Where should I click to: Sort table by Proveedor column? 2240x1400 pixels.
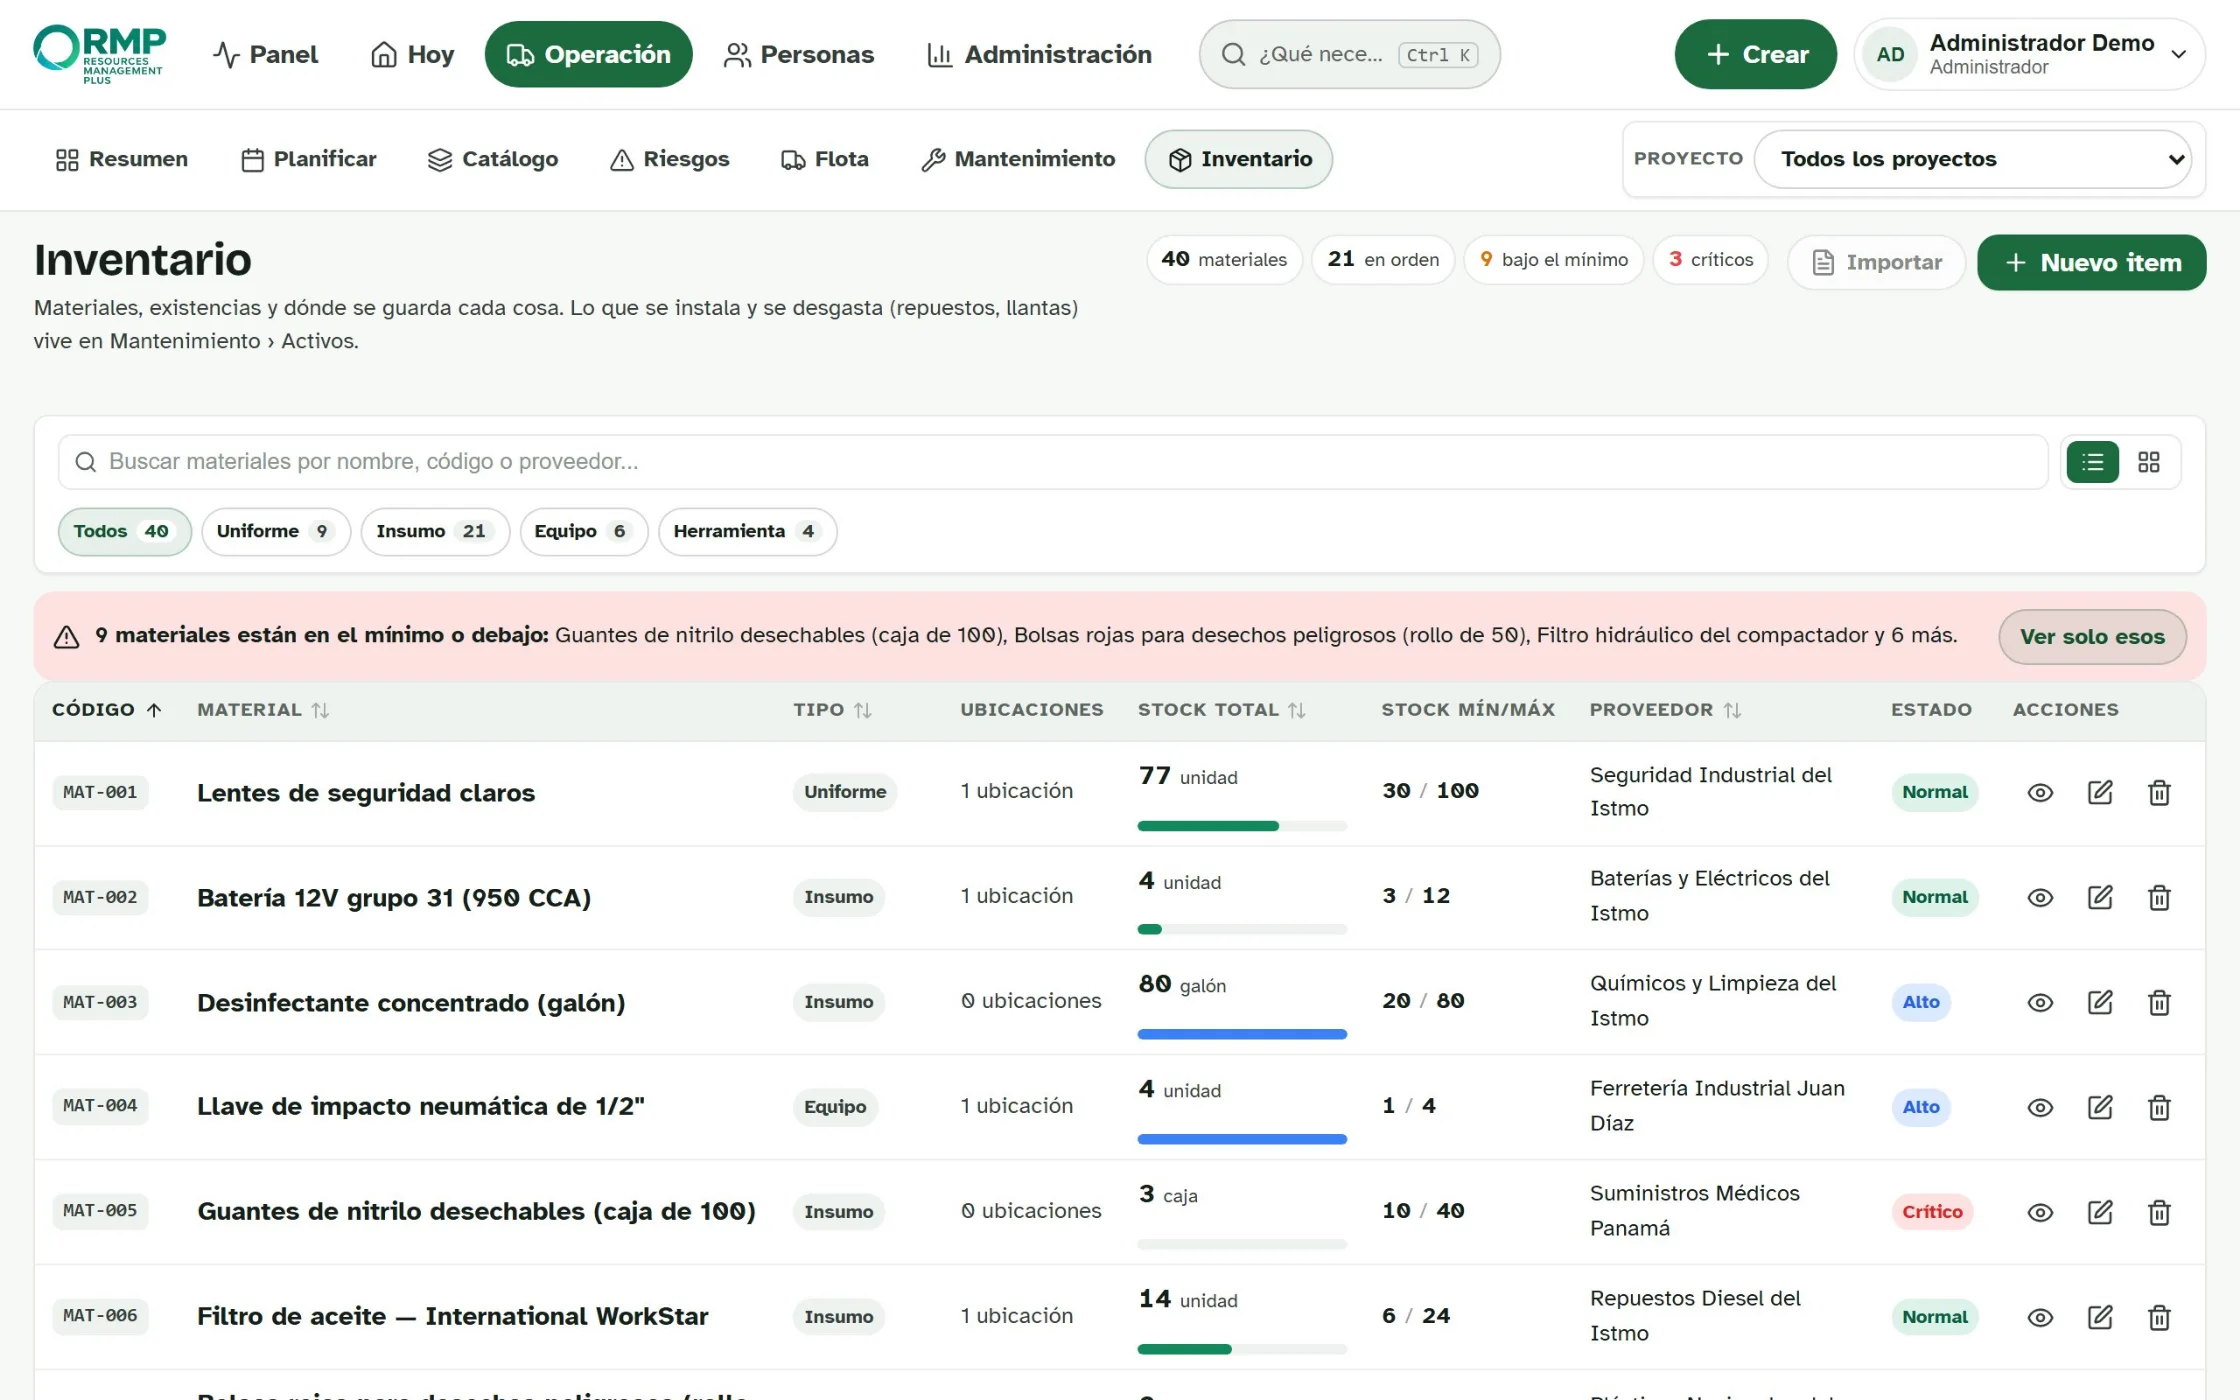pos(1666,710)
